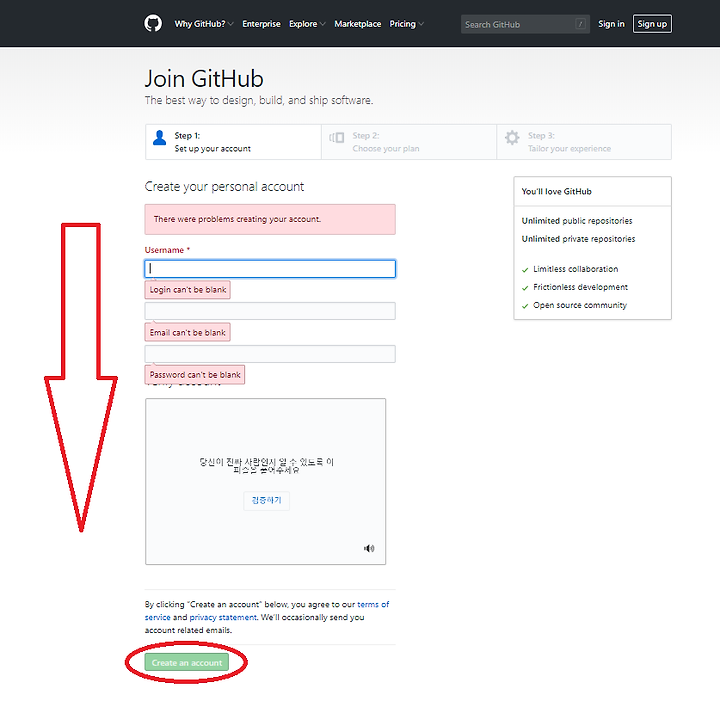The height and width of the screenshot is (701, 720).
Task: Click the slash shortcut icon in search
Action: tap(580, 24)
